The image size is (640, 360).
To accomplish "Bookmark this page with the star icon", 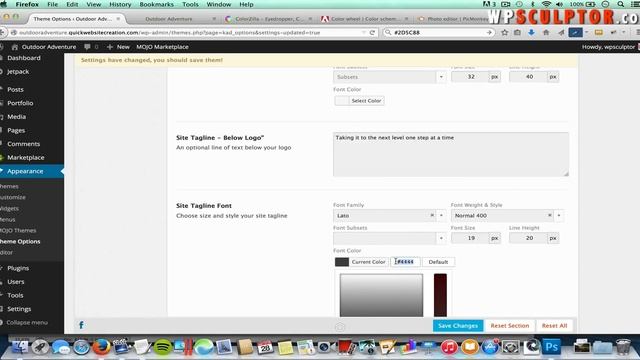I will tap(504, 32).
